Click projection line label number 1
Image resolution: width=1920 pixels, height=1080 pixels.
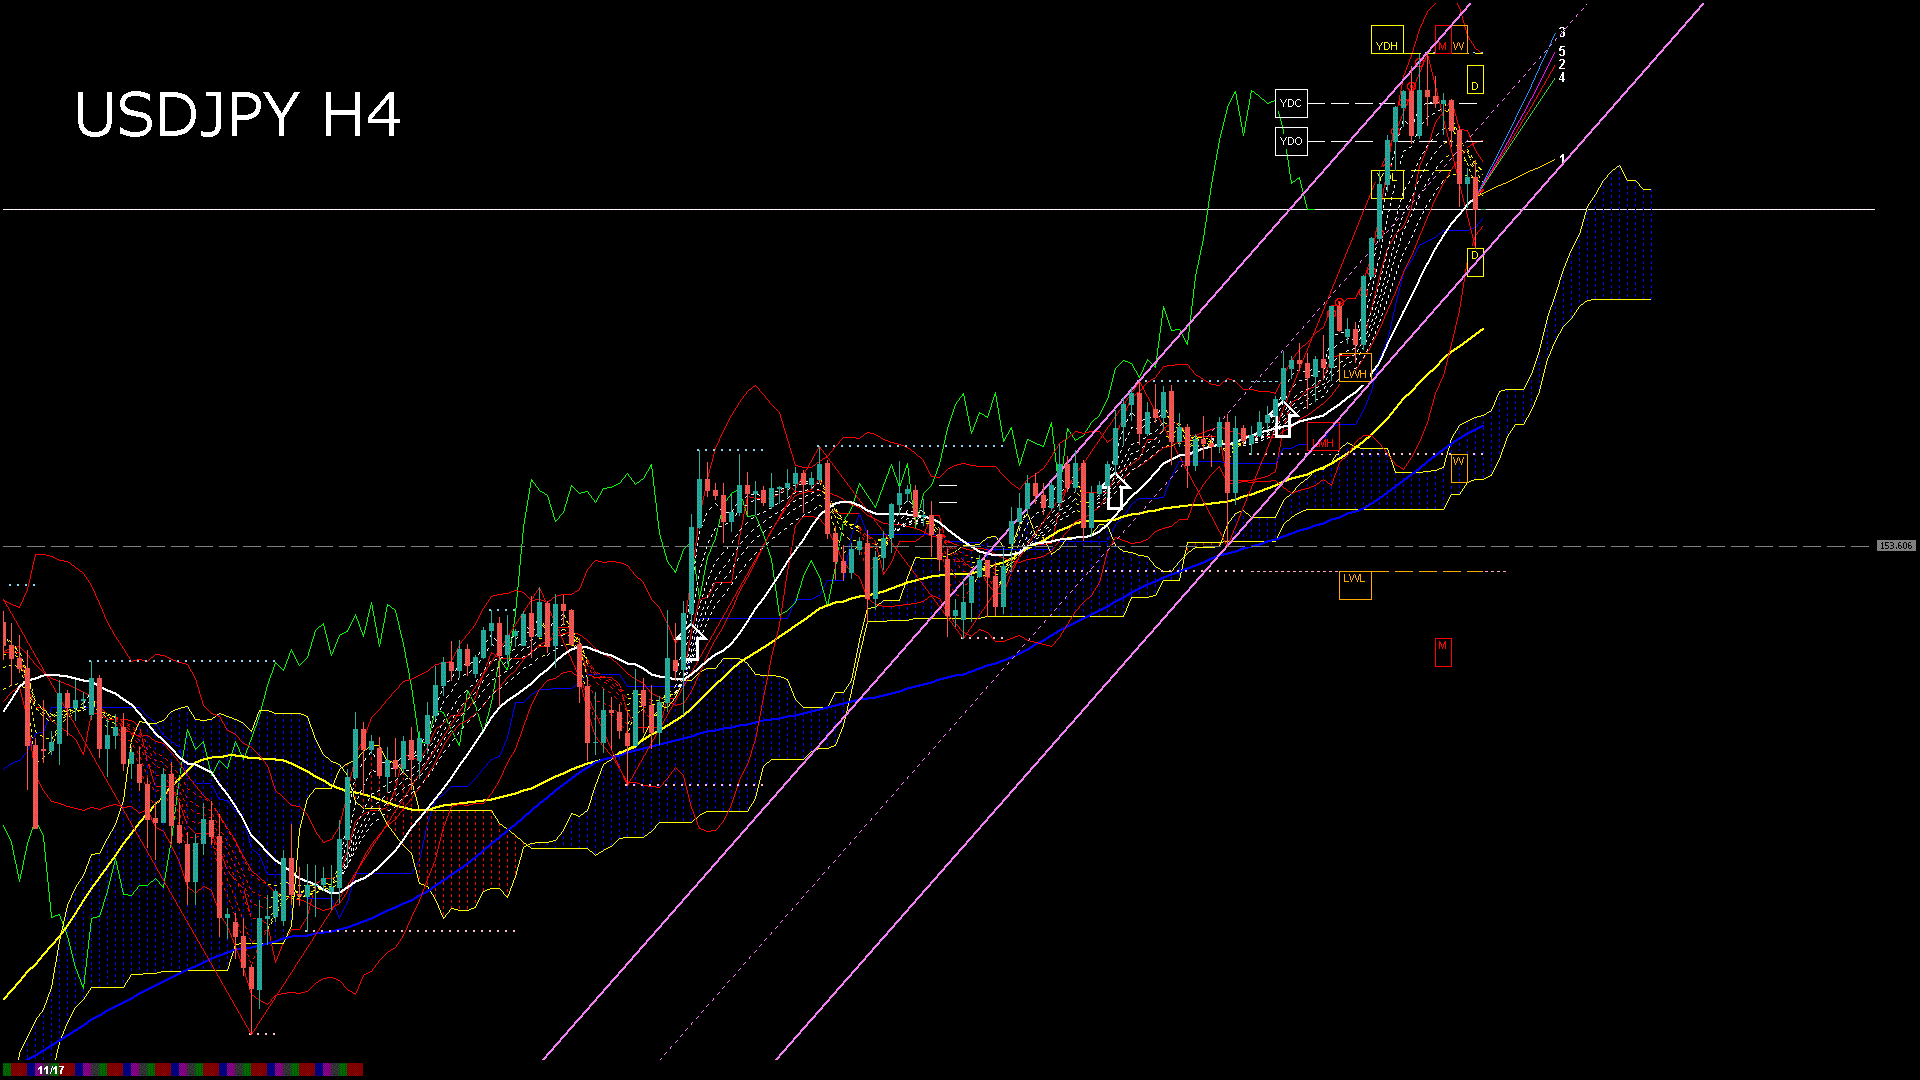click(x=1562, y=158)
